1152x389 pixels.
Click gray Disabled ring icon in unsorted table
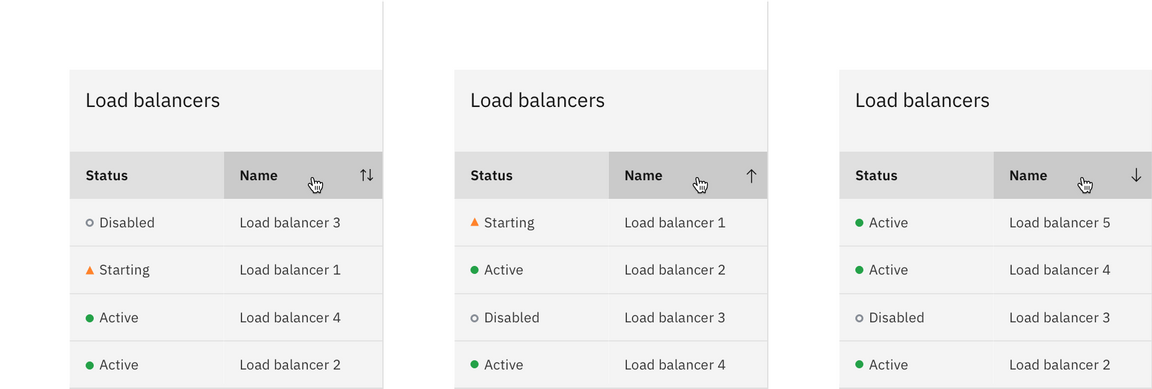[x=90, y=223]
